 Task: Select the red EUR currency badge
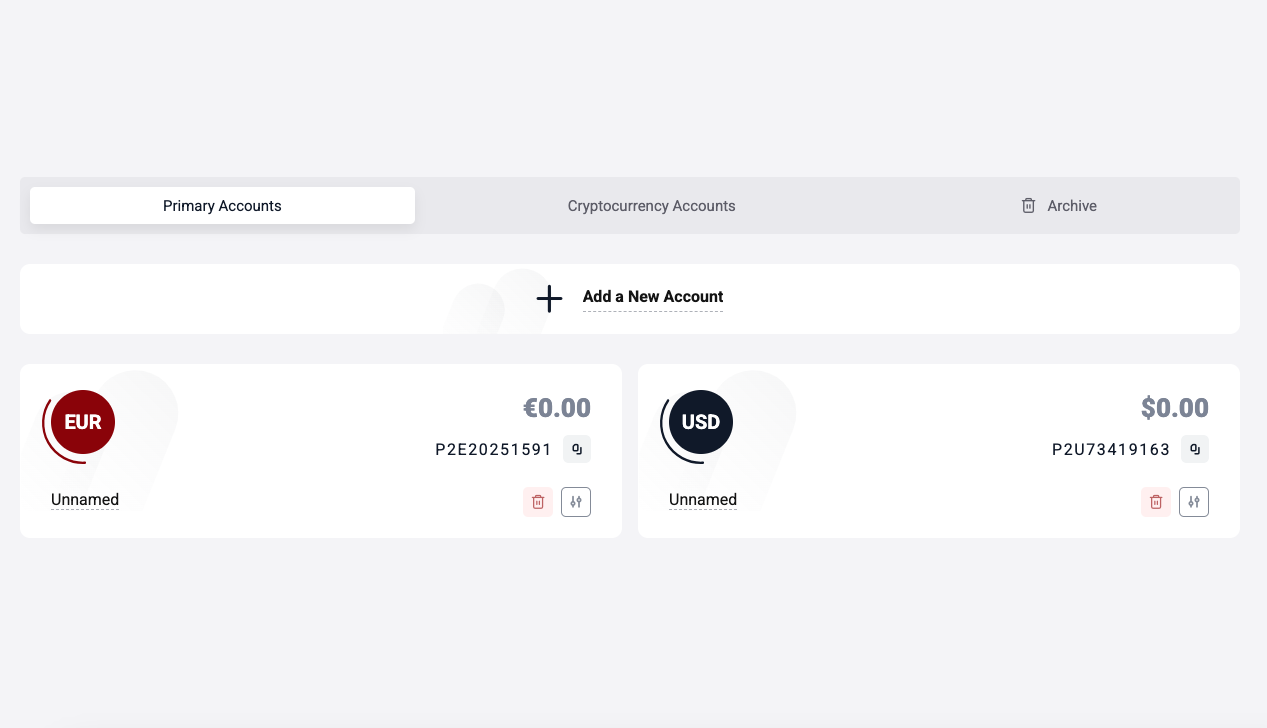tap(83, 422)
